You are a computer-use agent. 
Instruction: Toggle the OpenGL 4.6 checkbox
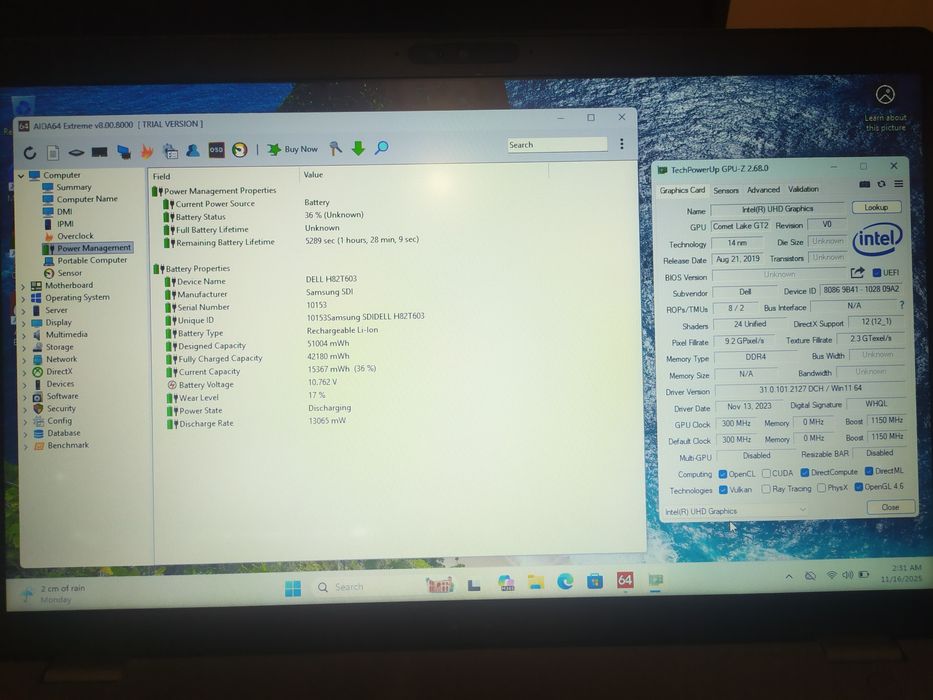[859, 487]
